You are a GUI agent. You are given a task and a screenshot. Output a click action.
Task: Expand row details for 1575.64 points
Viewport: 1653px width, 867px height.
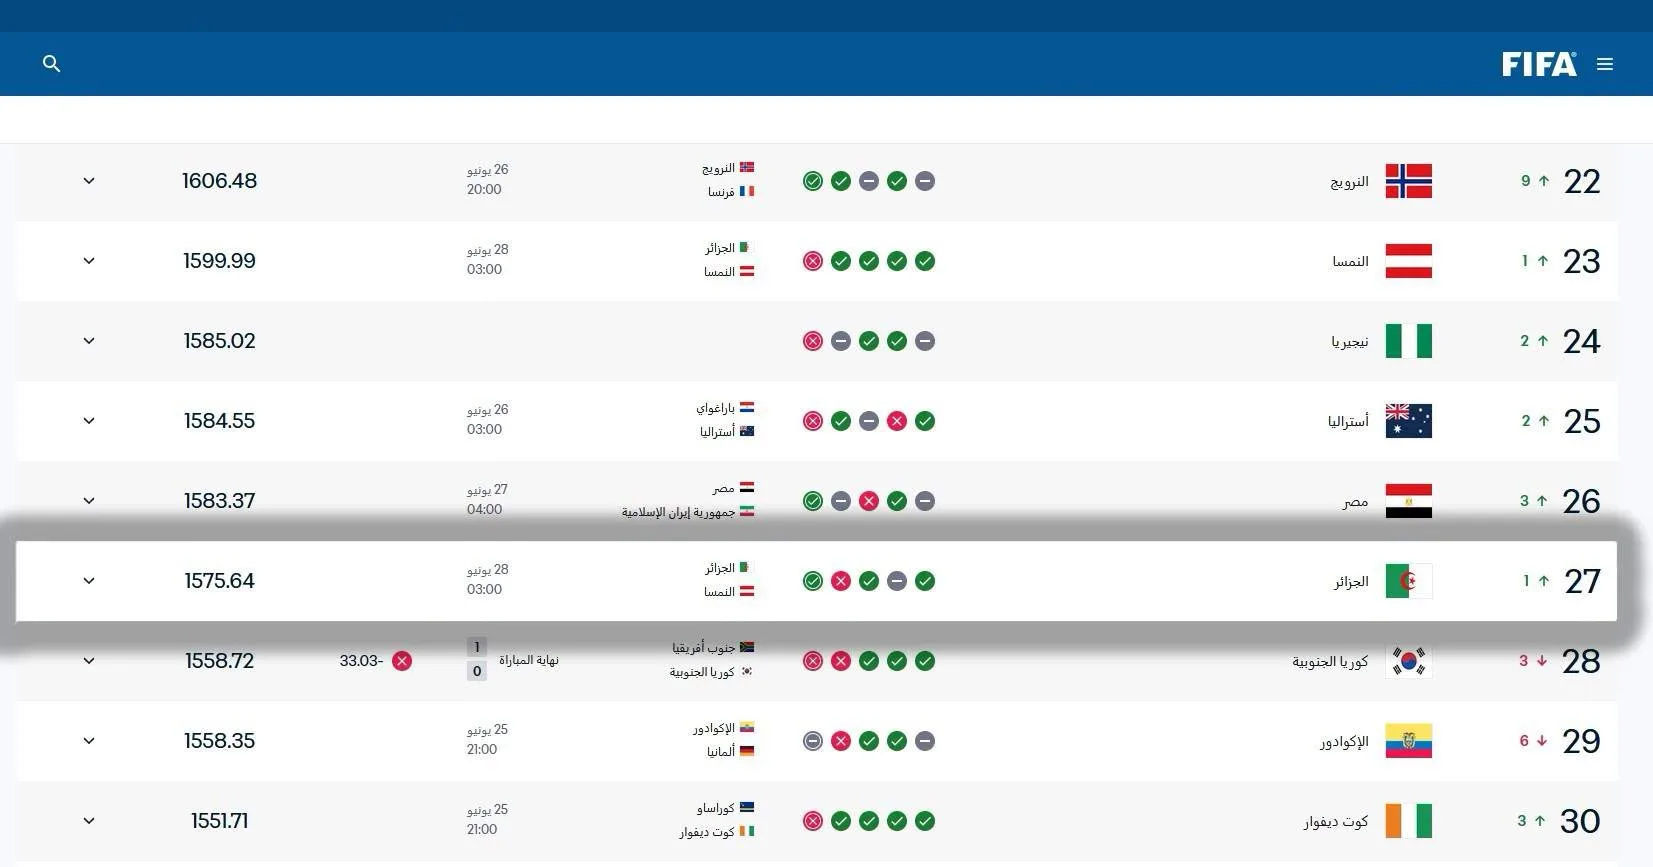[89, 581]
